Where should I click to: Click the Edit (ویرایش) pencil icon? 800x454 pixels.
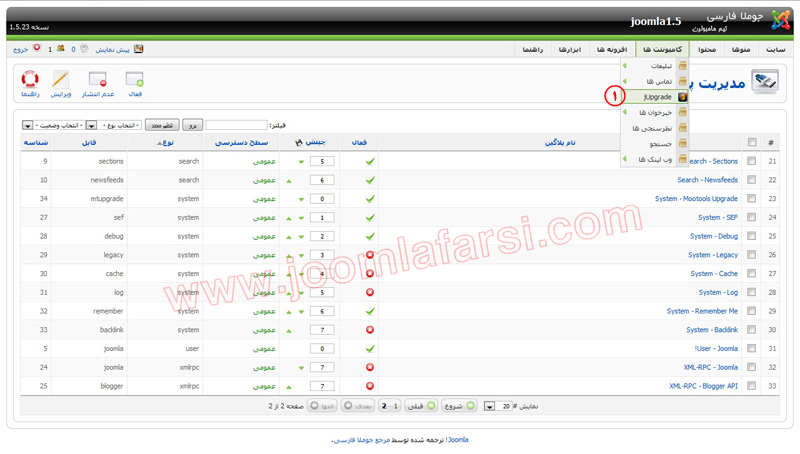tap(60, 80)
